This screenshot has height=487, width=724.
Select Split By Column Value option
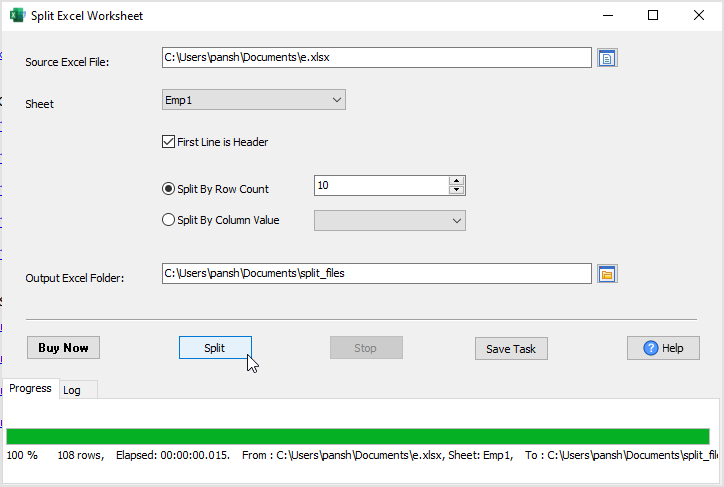pos(168,220)
